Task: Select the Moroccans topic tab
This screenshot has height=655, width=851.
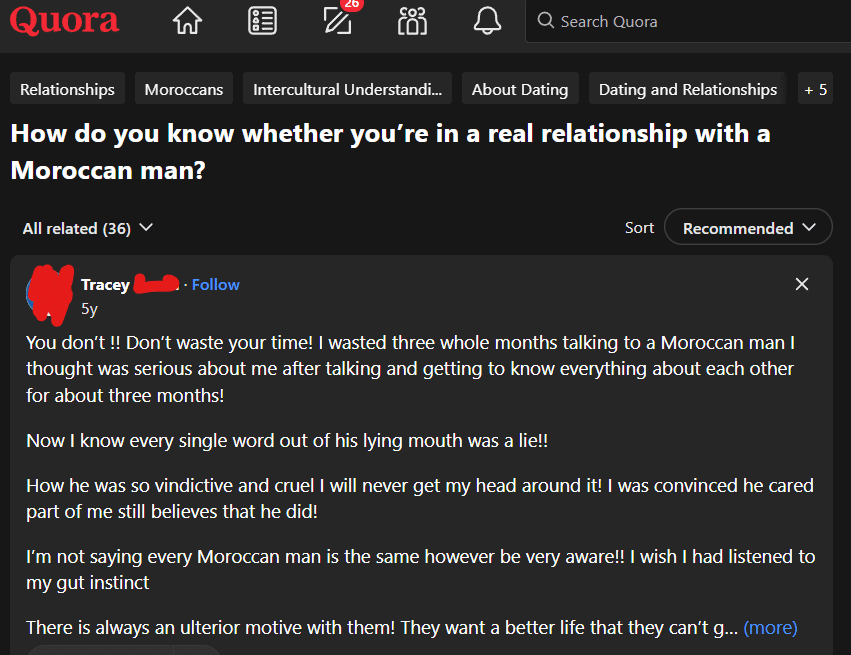Action: pos(183,88)
